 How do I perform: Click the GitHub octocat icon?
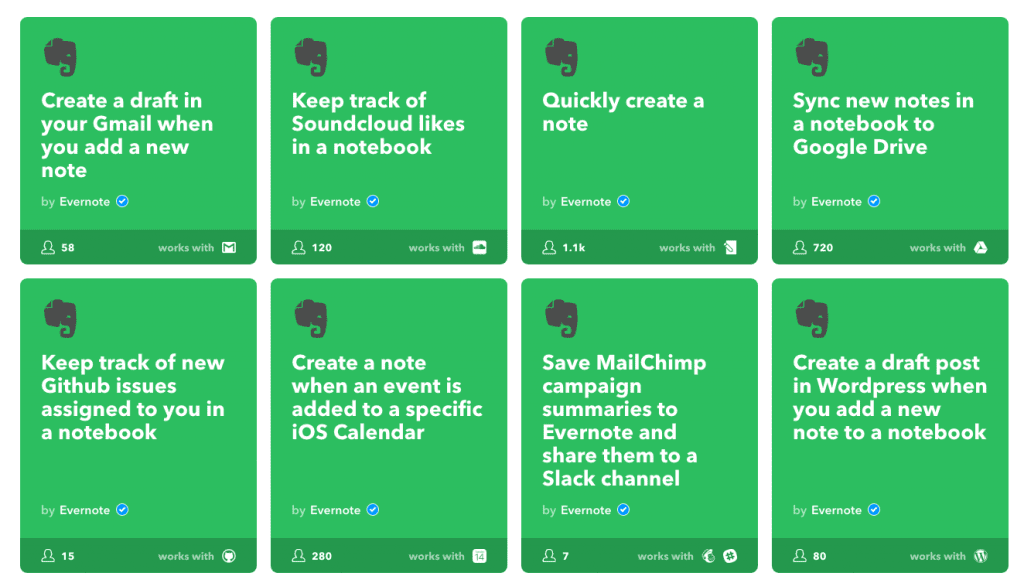click(229, 556)
